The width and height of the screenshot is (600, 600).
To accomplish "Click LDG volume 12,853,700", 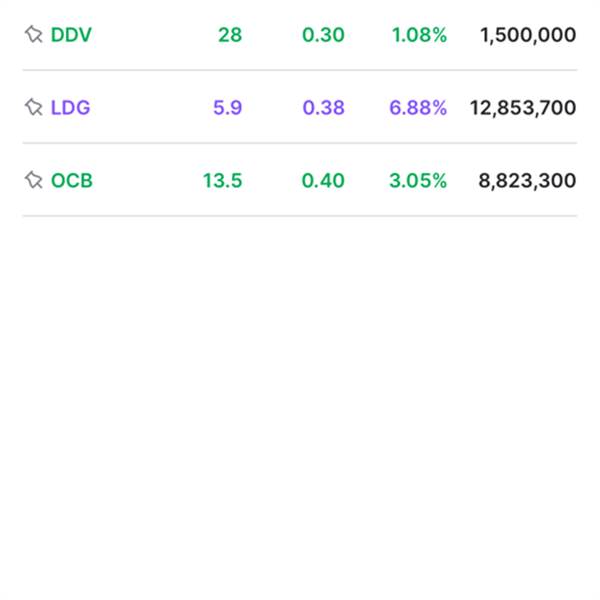I will pyautogui.click(x=523, y=108).
